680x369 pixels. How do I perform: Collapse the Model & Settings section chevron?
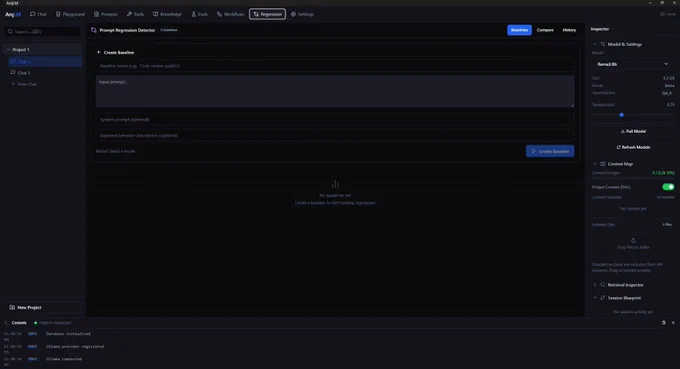click(x=595, y=44)
